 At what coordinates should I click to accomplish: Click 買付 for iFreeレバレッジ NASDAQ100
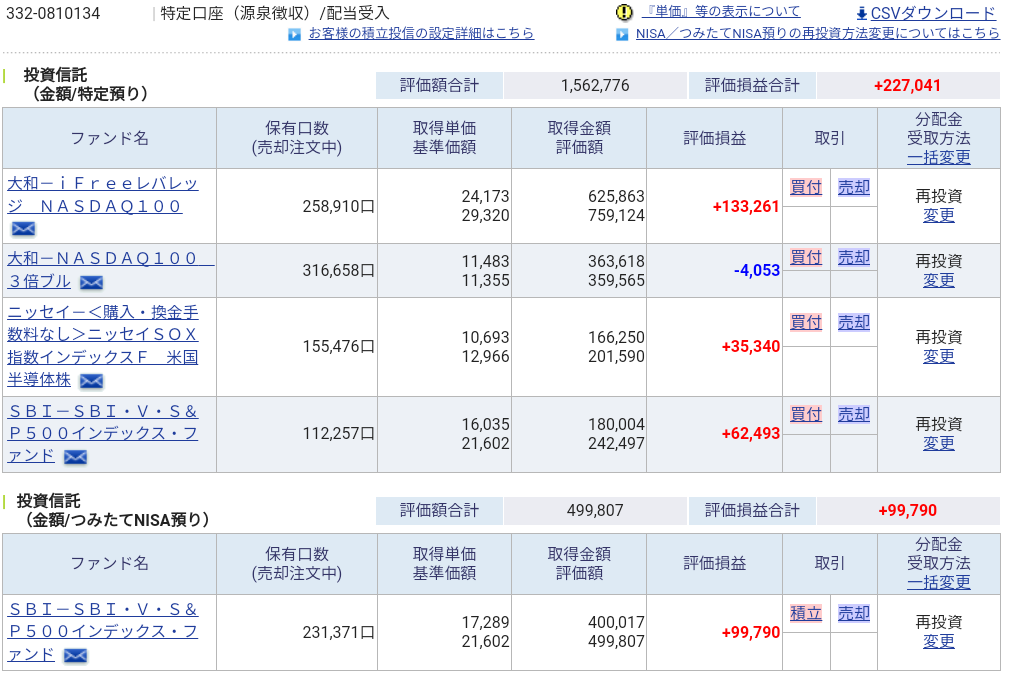[806, 187]
